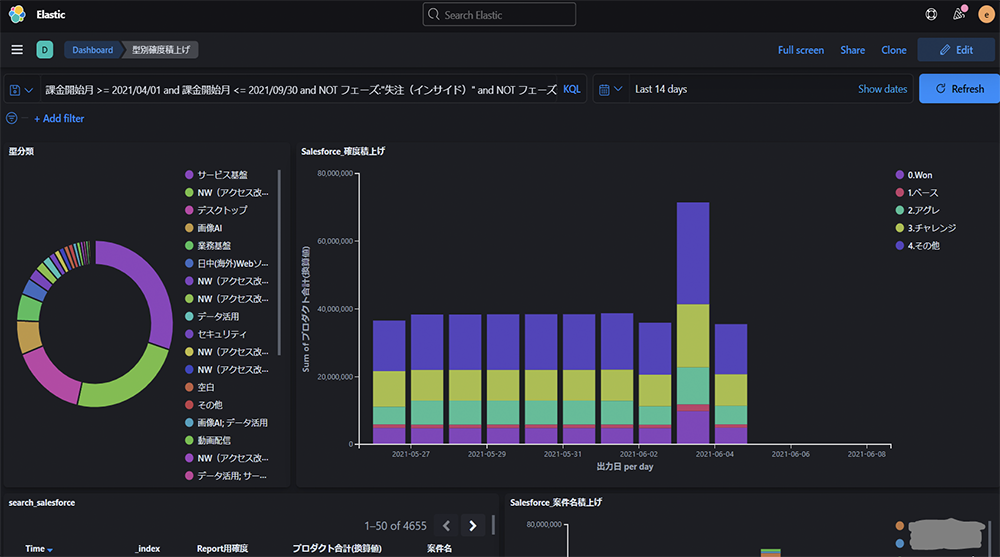Open the Share menu
Viewport: 1000px width, 557px height.
[x=852, y=50]
